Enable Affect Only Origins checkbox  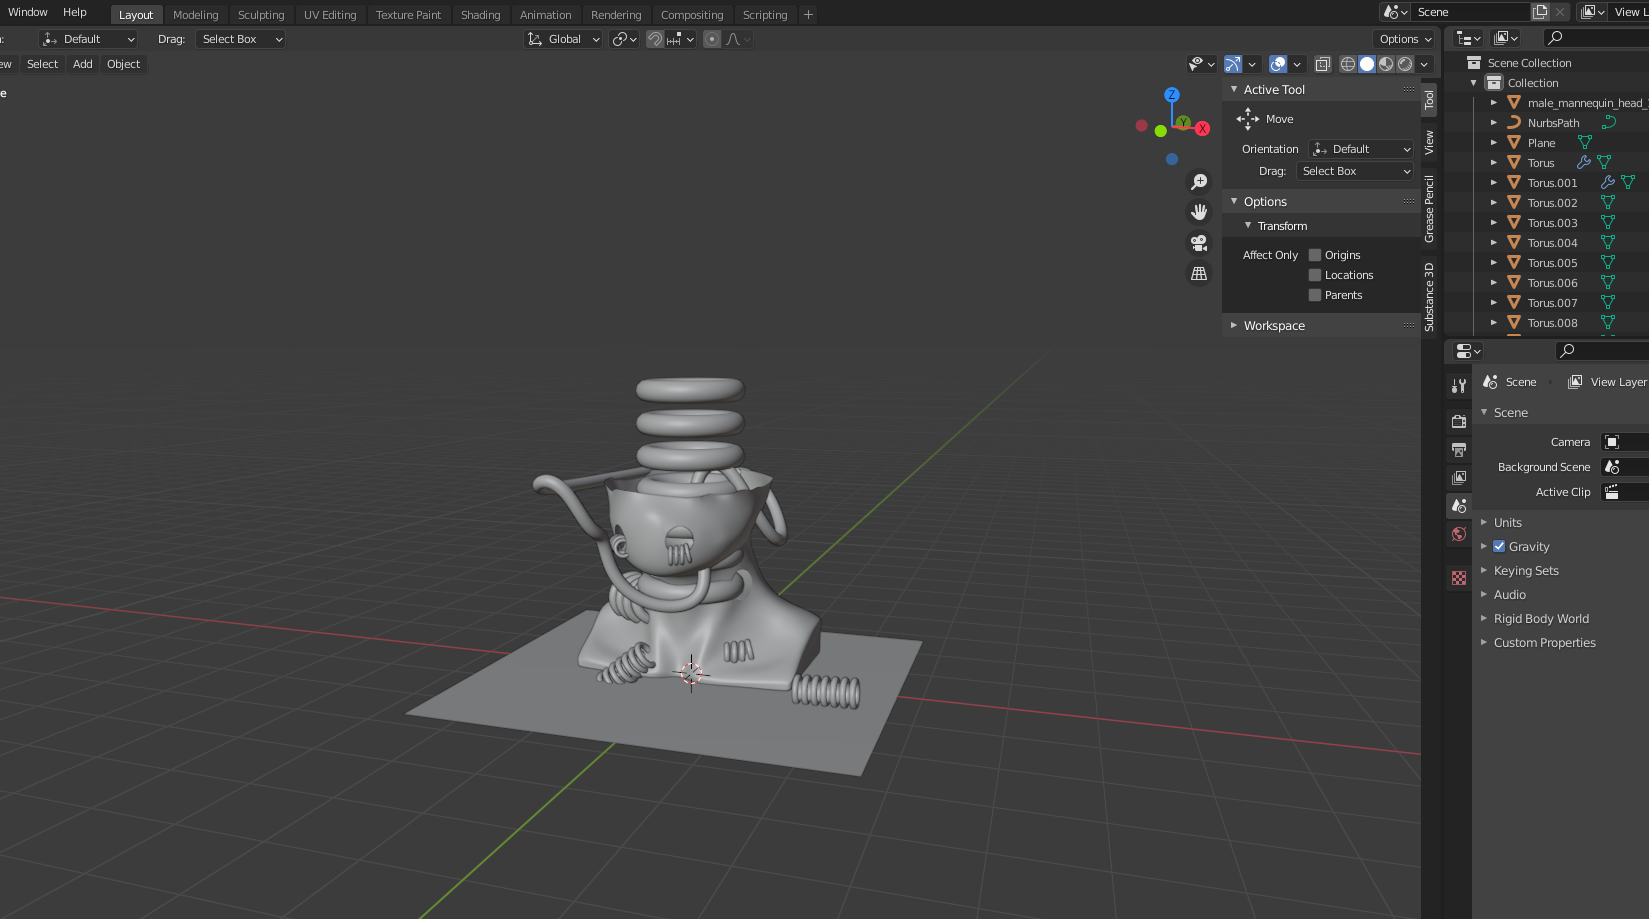(x=1315, y=255)
